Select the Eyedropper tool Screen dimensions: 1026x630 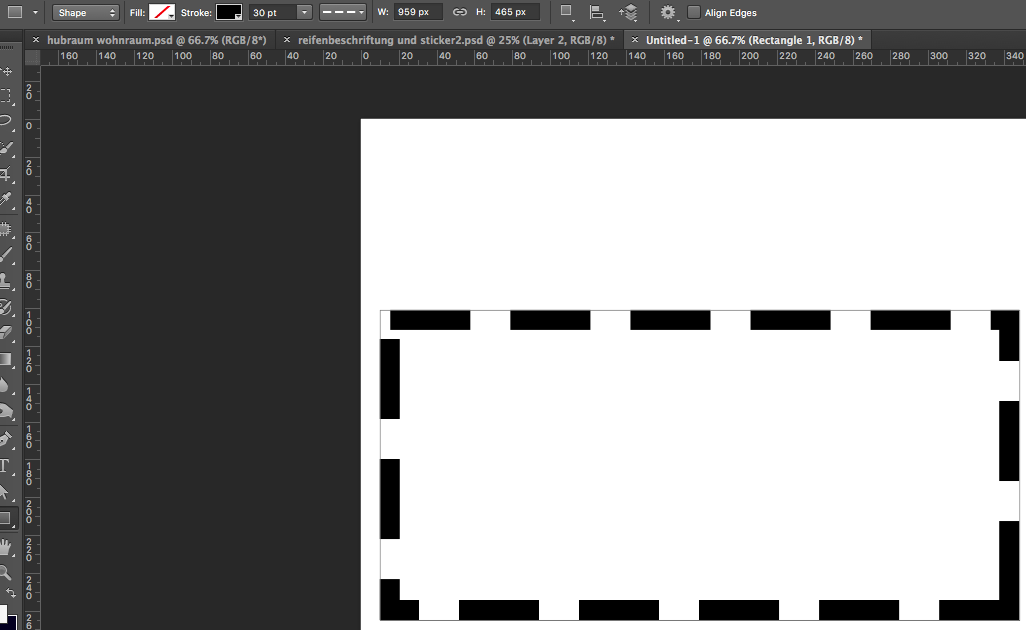(x=6, y=200)
